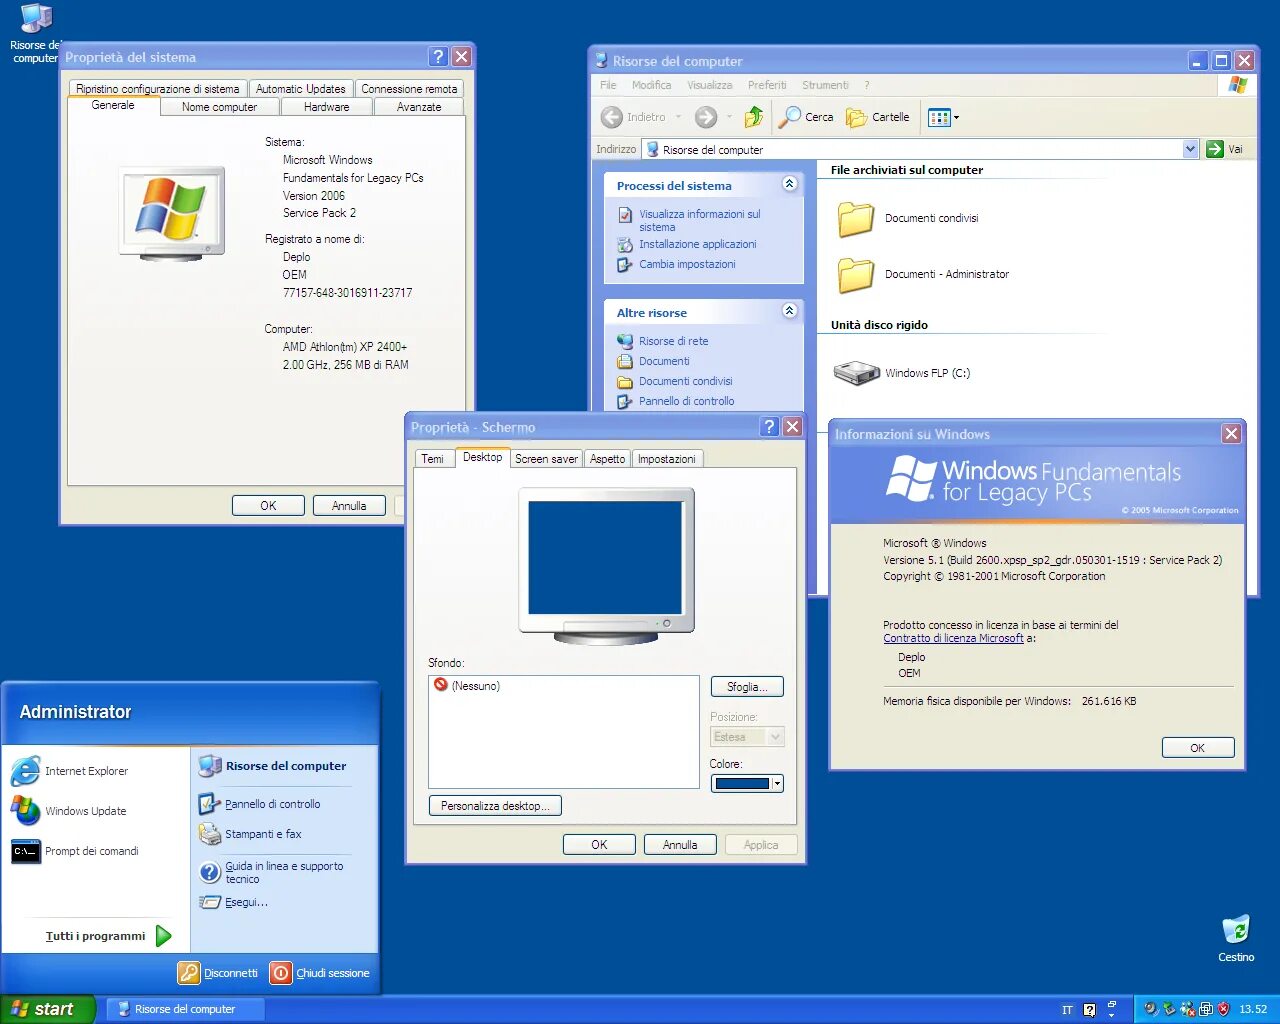Click the Chiudi sessione button
Image resolution: width=1280 pixels, height=1024 pixels.
320,973
